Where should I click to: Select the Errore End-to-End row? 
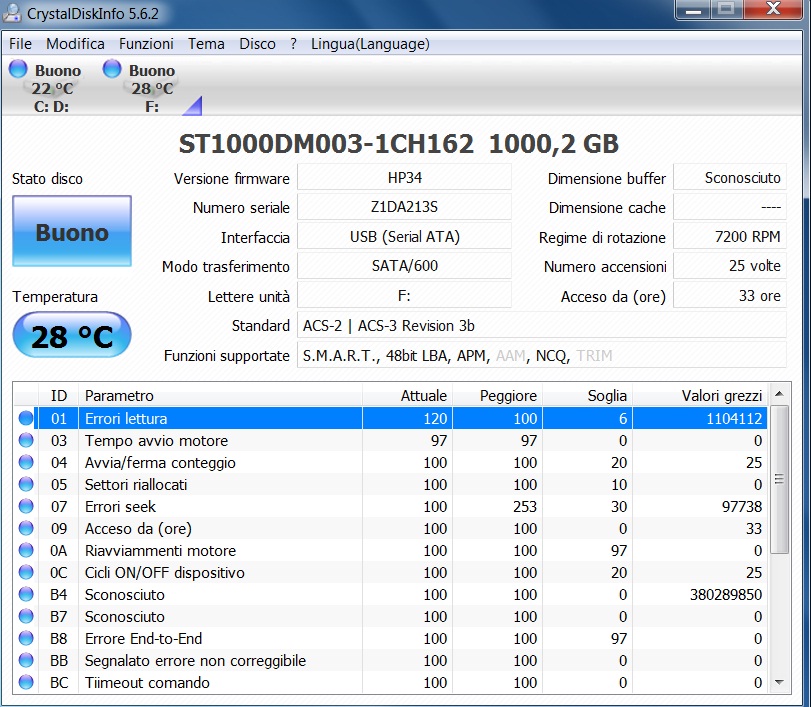(x=391, y=638)
